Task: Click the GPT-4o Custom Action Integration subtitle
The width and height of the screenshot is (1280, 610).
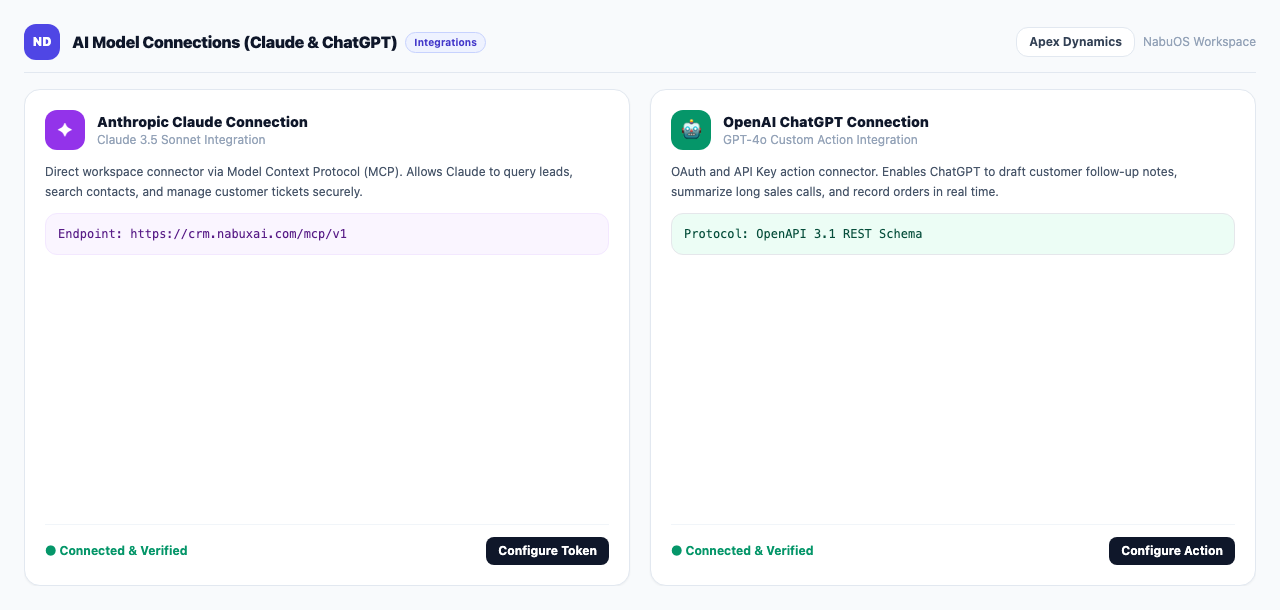Action: (820, 140)
